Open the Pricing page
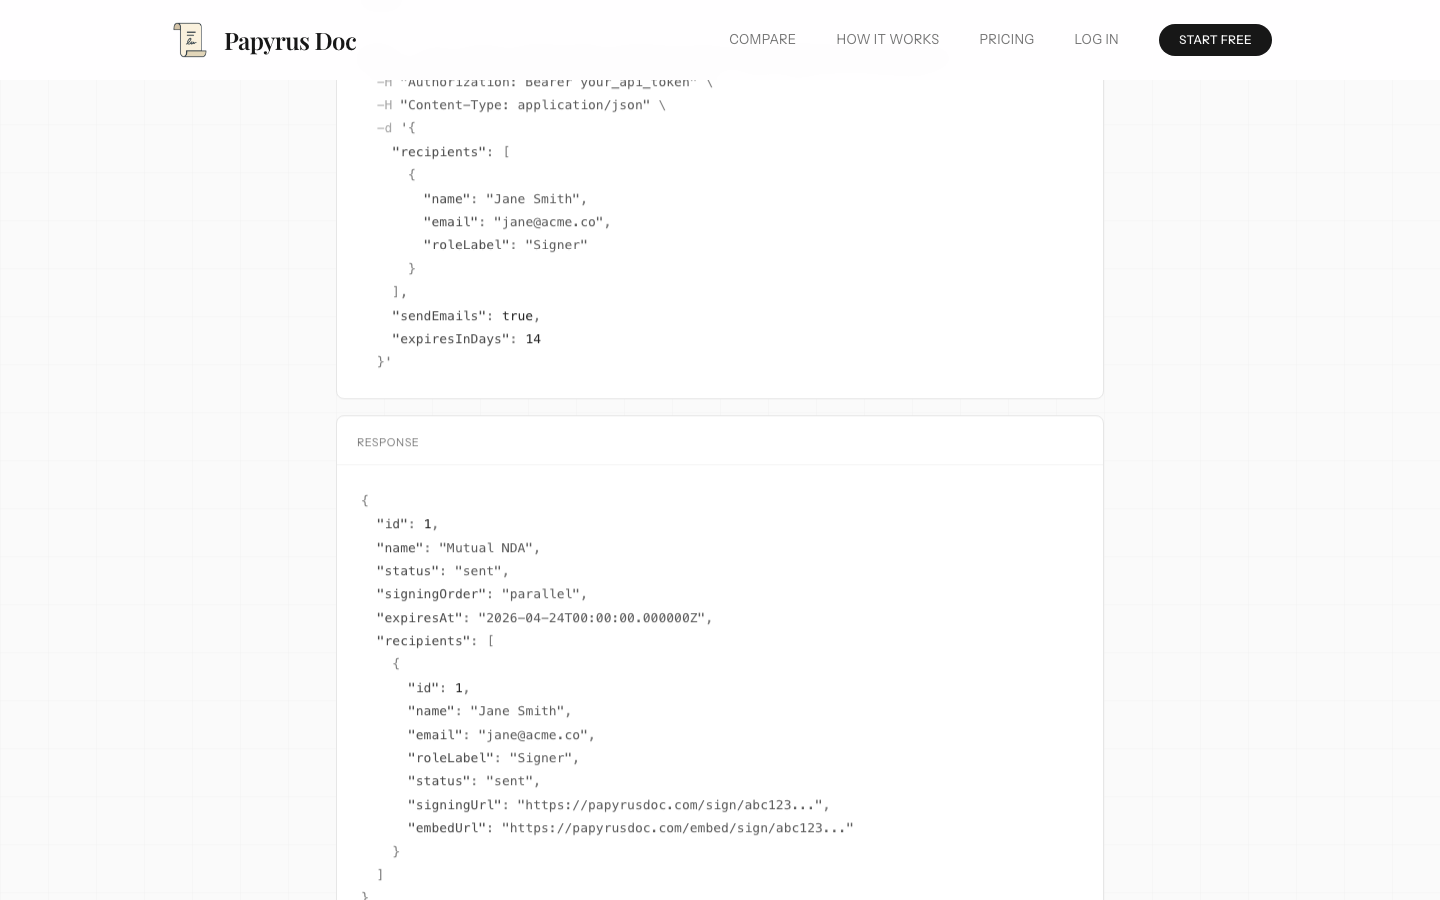This screenshot has height=900, width=1440. tap(1006, 40)
